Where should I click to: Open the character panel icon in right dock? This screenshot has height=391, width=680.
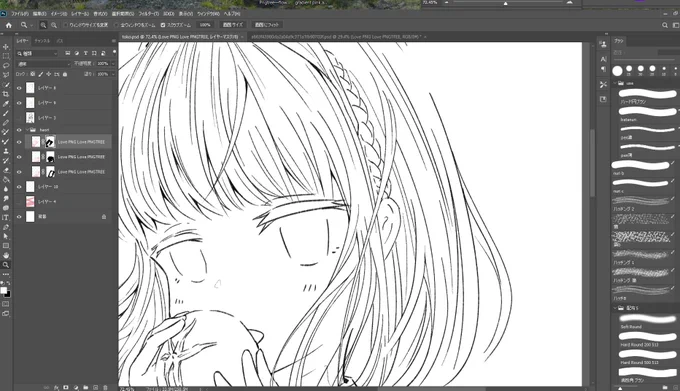[603, 59]
